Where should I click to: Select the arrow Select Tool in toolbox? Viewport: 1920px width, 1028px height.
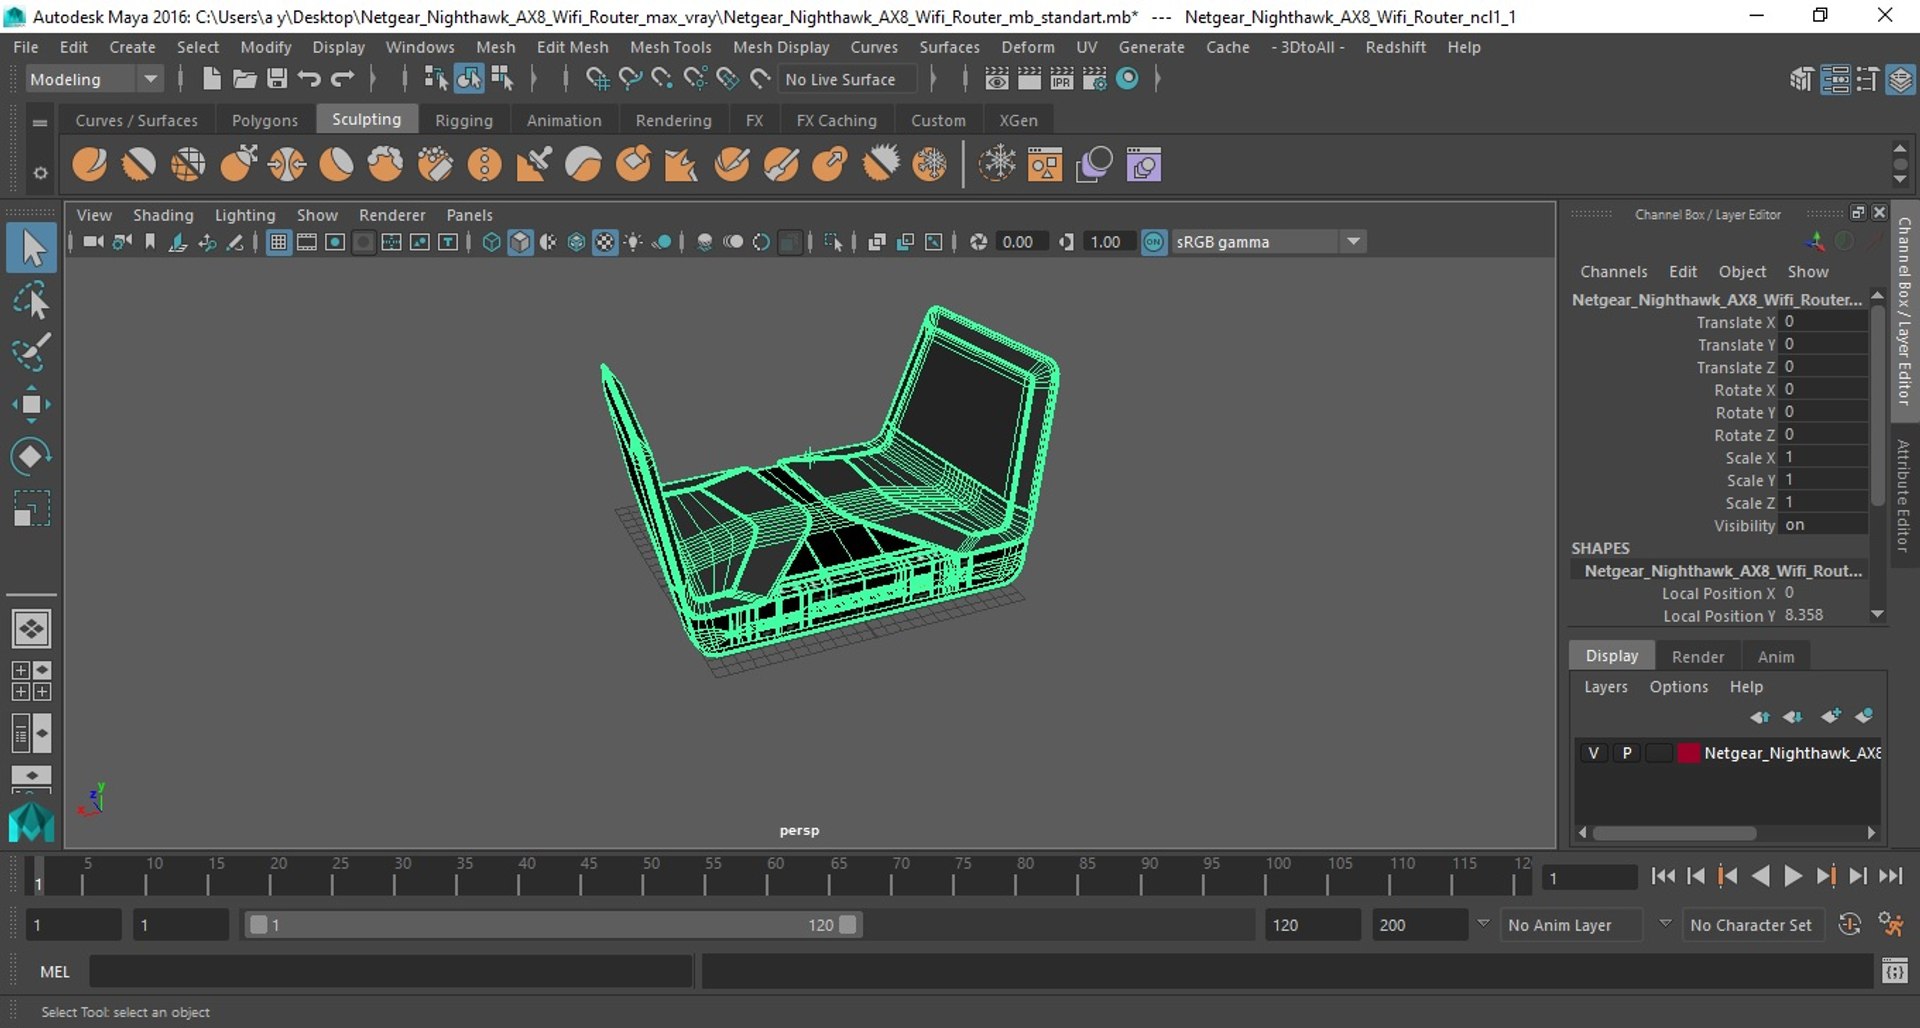point(31,248)
